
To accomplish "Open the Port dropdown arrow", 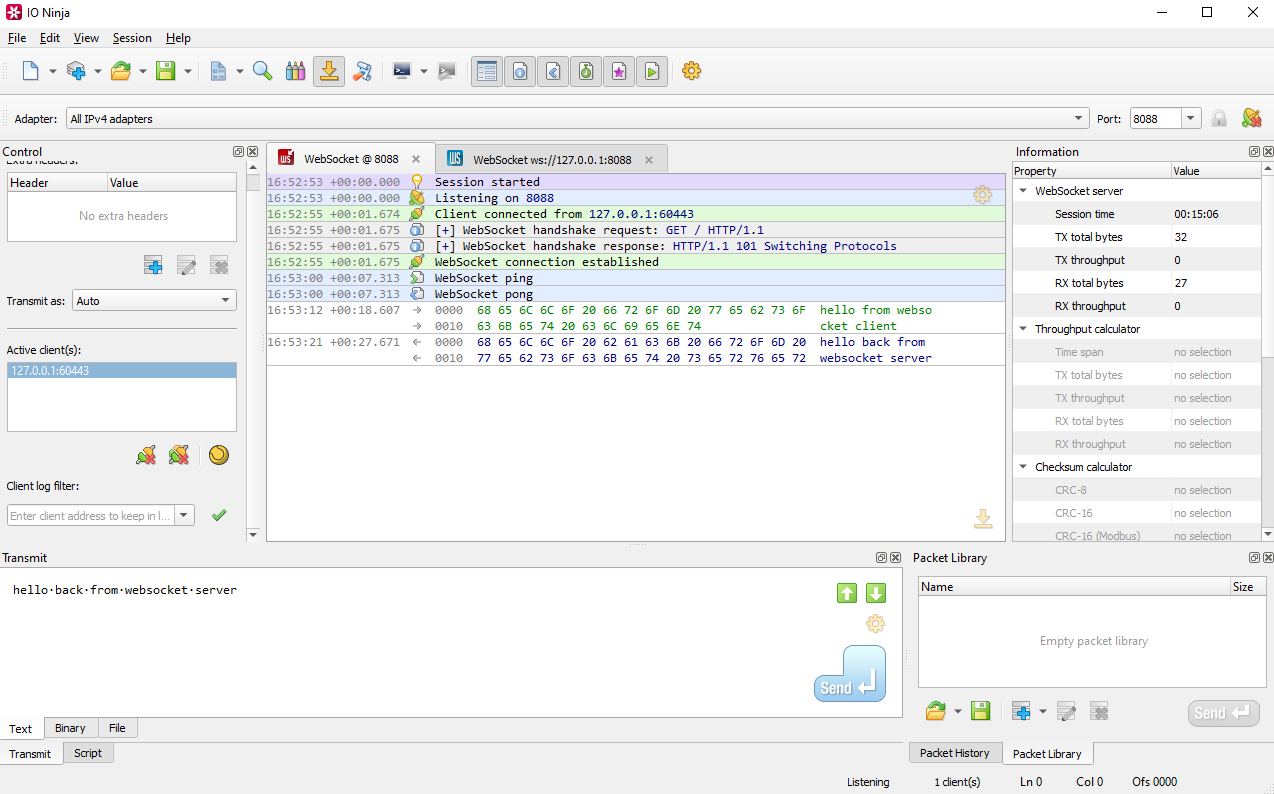I will click(1191, 119).
